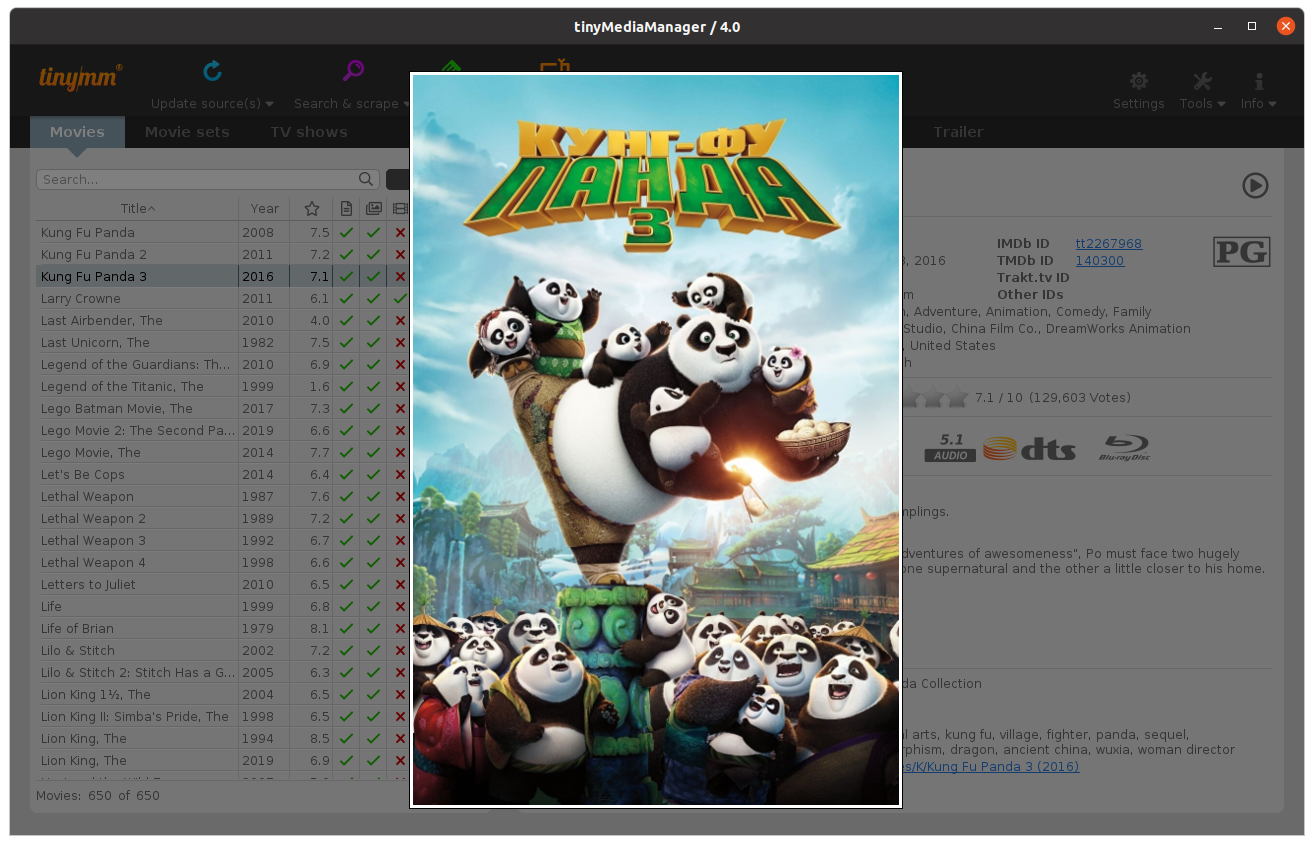Open IMDb link tt2267968
The width and height of the screenshot is (1314, 845).
click(1108, 244)
